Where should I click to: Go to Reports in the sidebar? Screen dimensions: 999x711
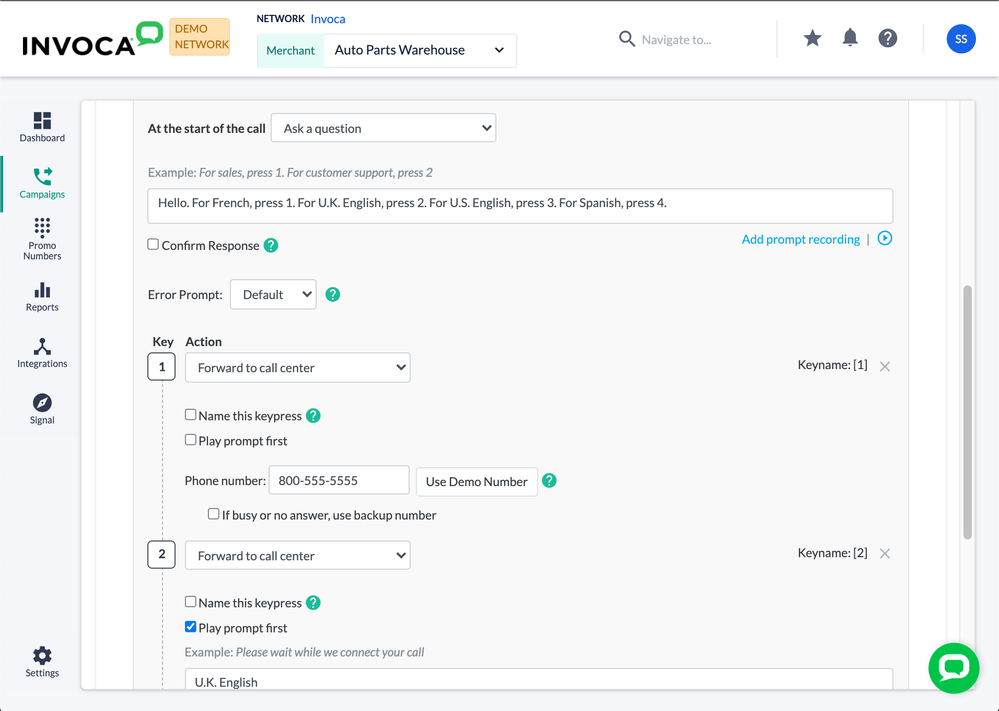point(42,297)
